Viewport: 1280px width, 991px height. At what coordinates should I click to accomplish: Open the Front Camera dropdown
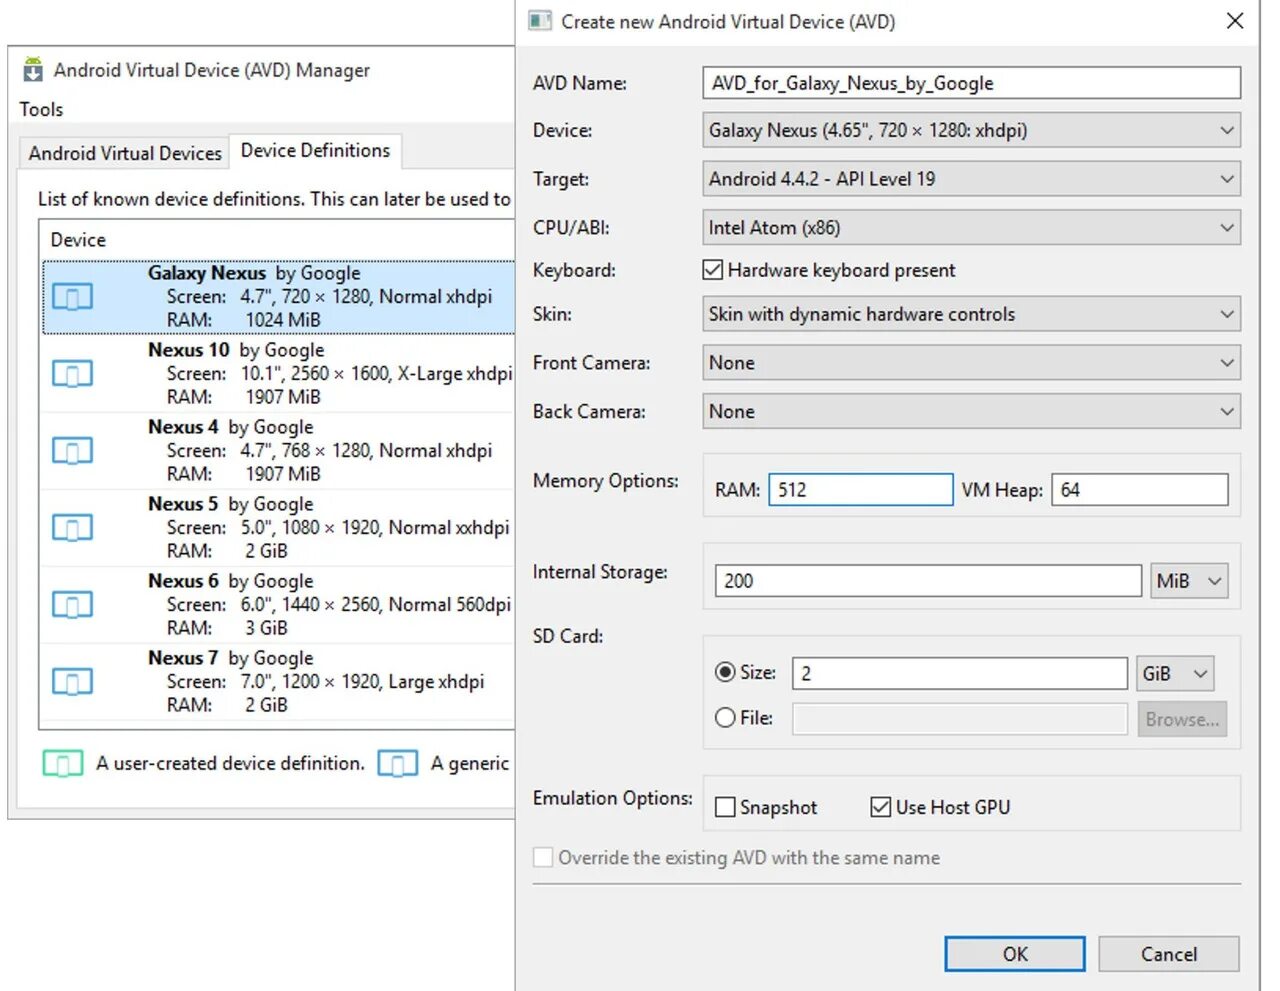(x=972, y=363)
